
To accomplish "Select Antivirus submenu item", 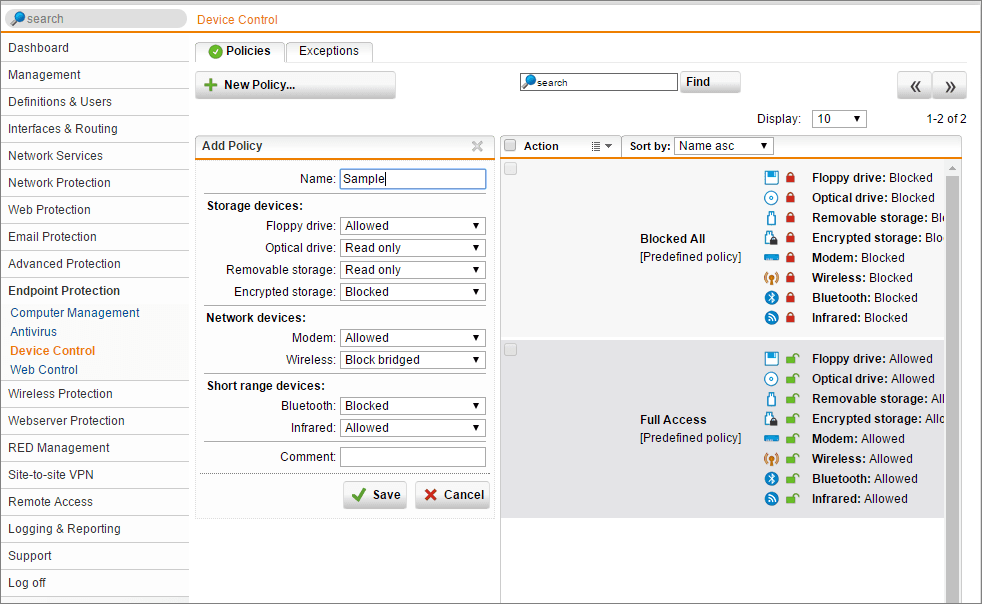I will click(x=33, y=331).
